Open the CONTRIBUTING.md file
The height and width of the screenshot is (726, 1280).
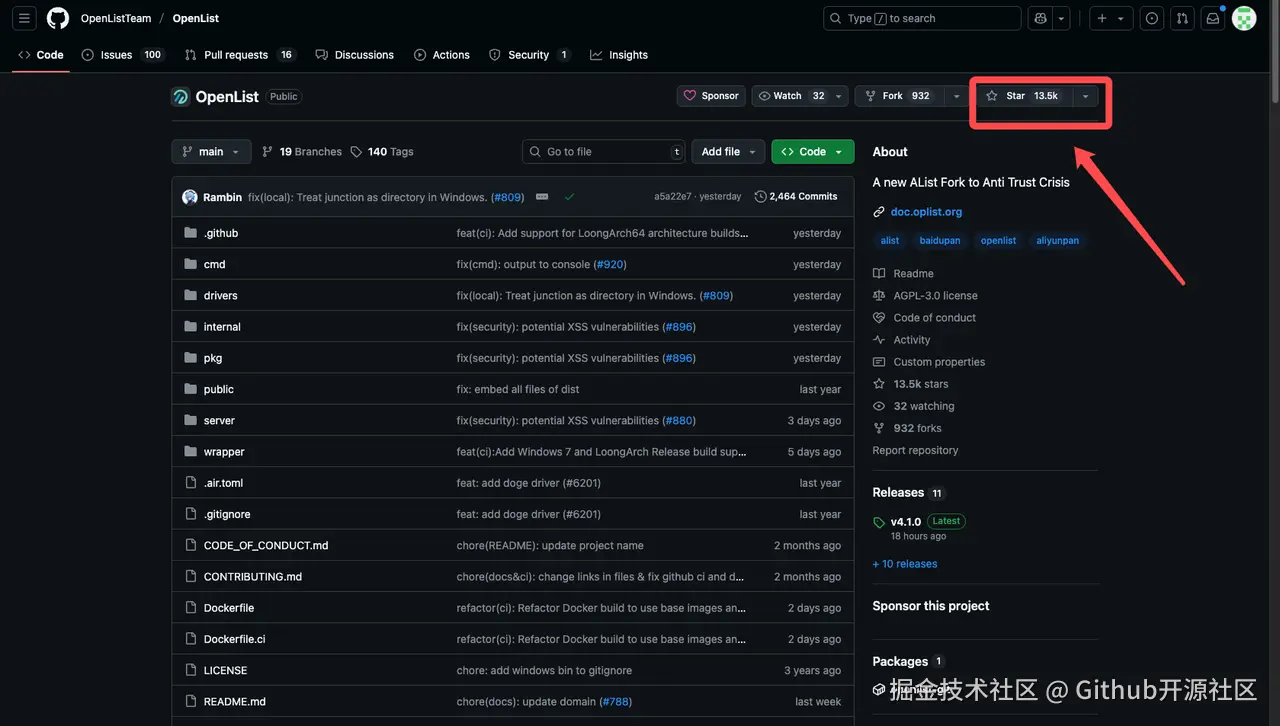coord(253,577)
